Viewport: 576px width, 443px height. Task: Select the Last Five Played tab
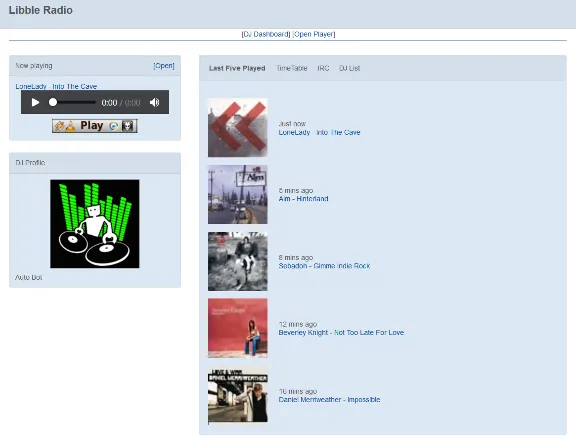(237, 68)
